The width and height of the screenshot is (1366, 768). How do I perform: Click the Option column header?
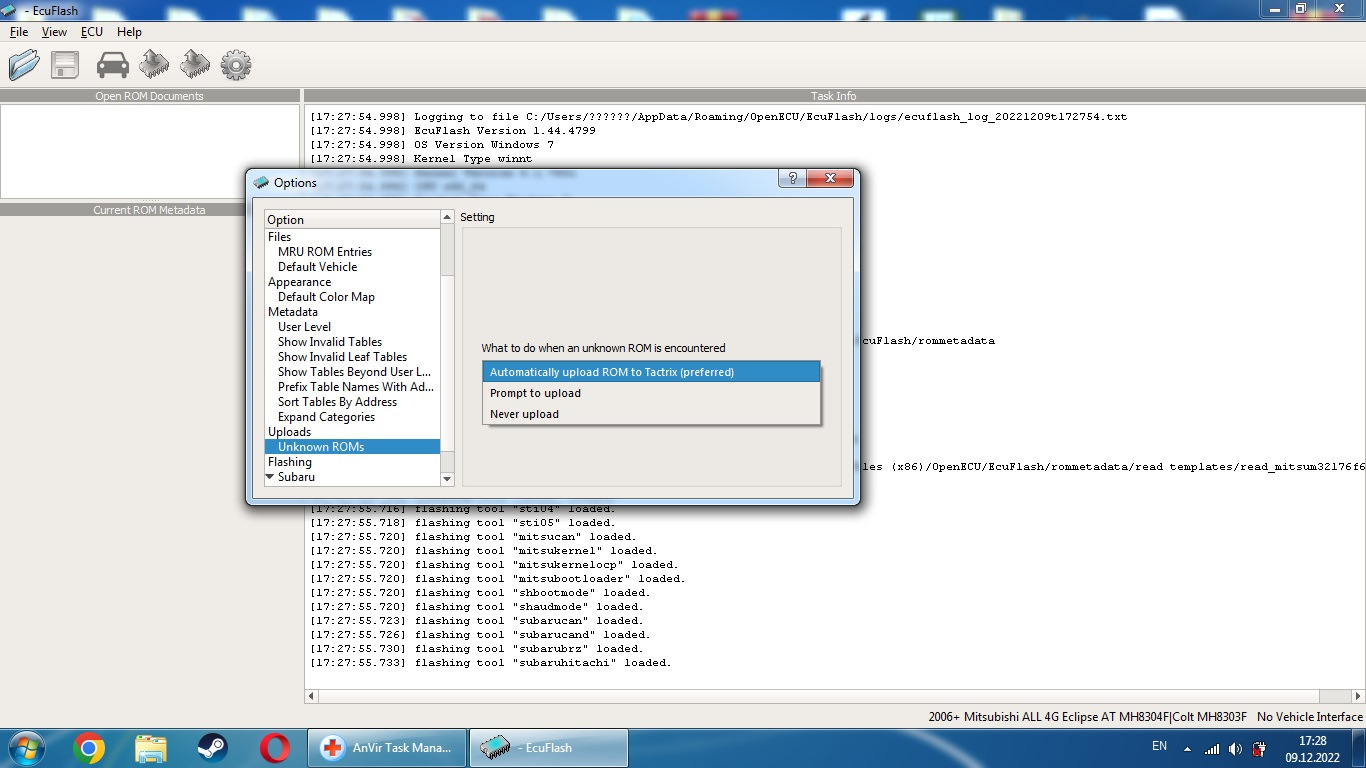pos(352,220)
